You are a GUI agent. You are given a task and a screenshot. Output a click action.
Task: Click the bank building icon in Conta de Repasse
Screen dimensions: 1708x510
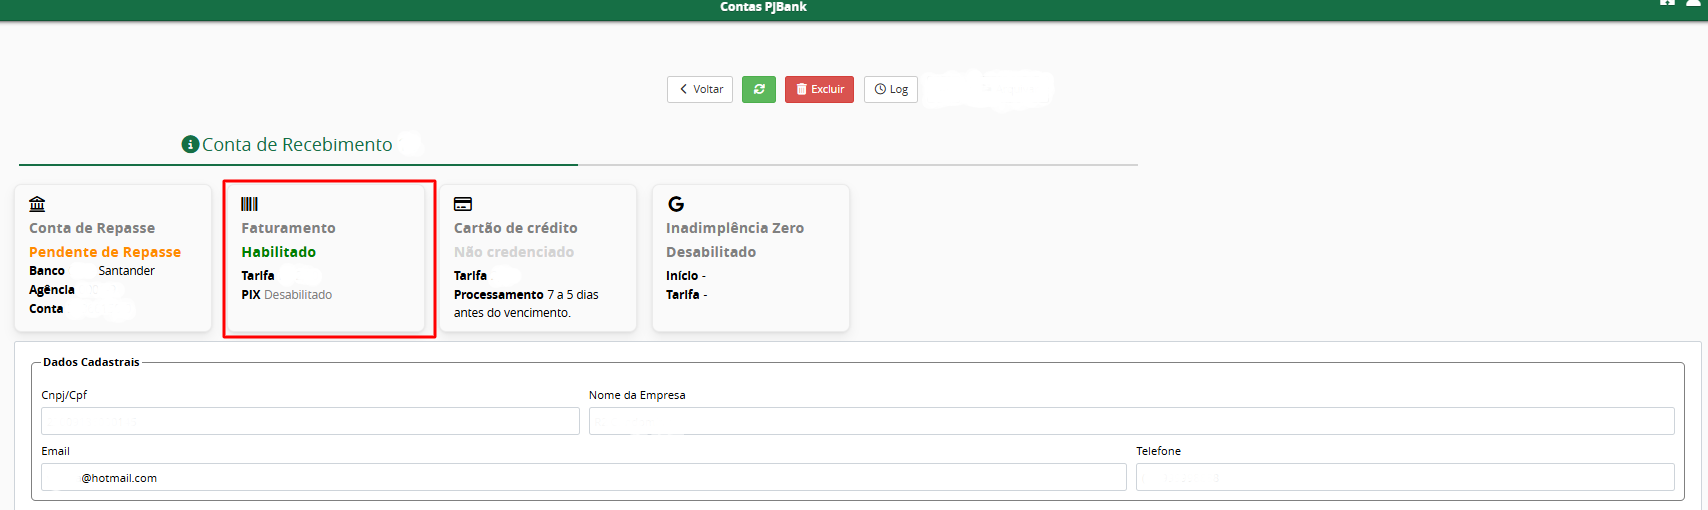coord(37,204)
